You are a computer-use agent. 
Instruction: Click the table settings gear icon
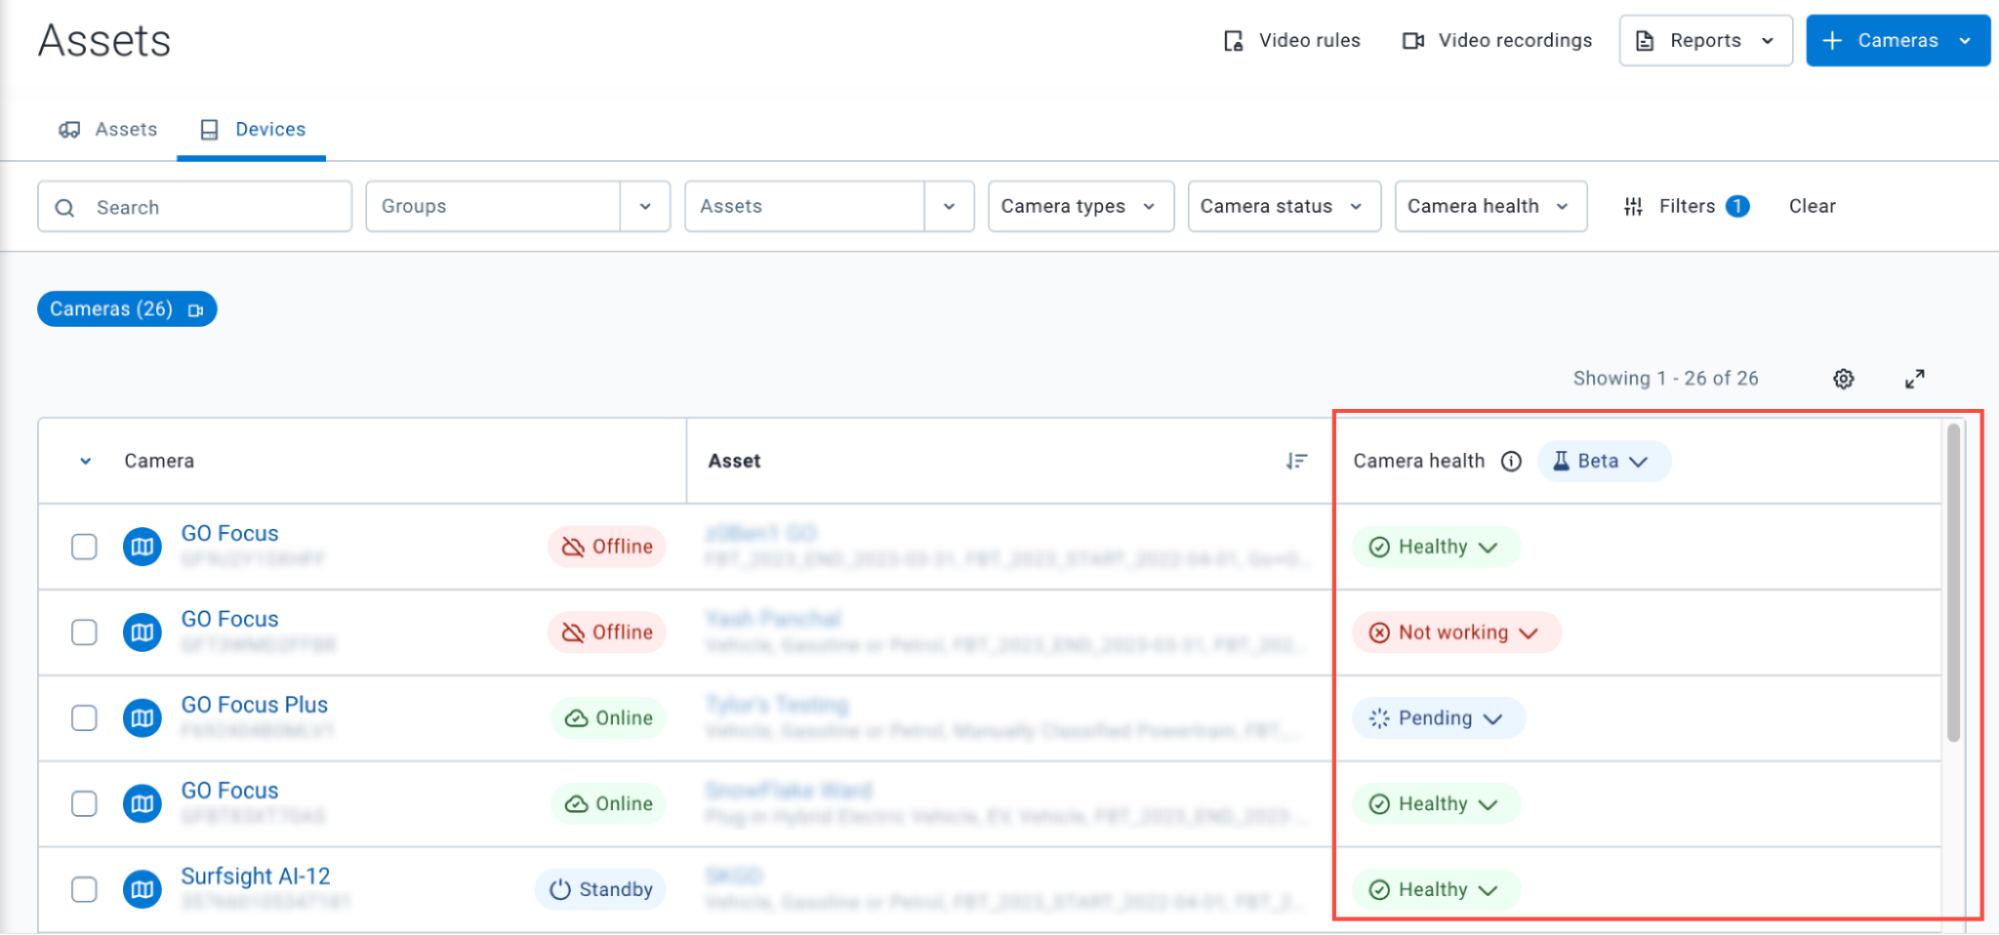click(x=1843, y=379)
